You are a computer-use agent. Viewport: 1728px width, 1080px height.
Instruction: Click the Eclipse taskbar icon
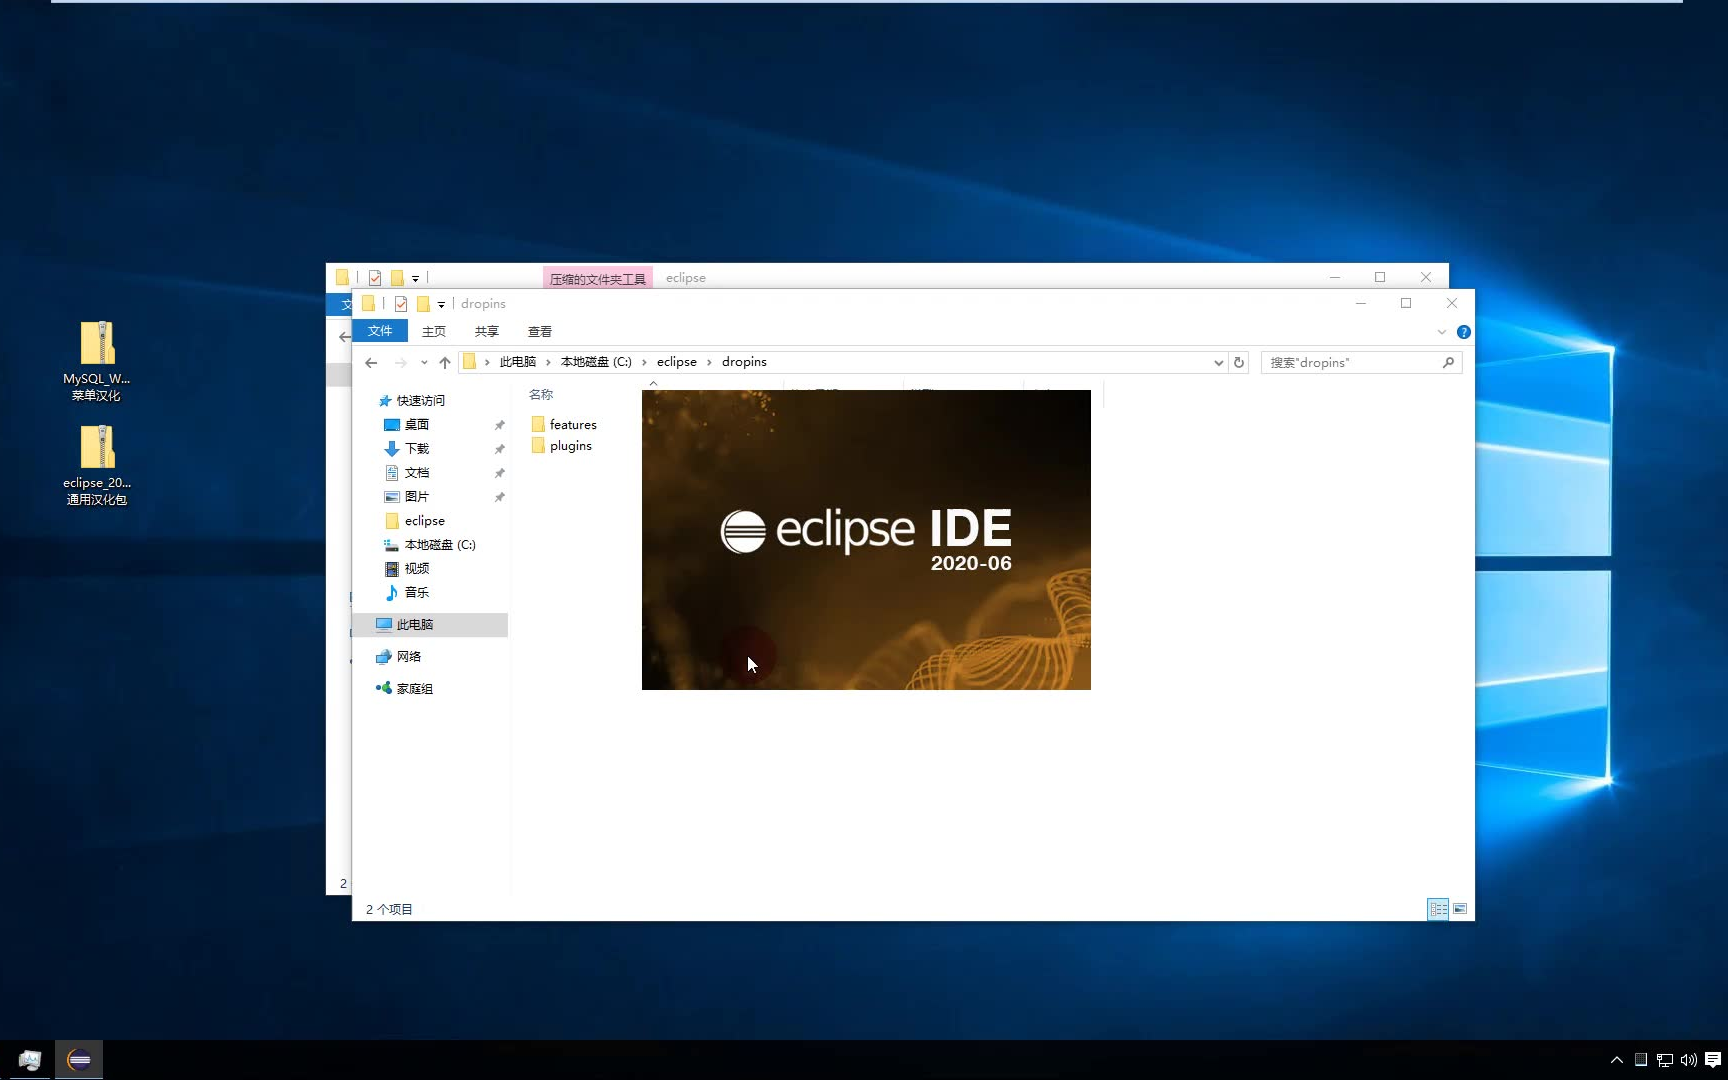(79, 1060)
